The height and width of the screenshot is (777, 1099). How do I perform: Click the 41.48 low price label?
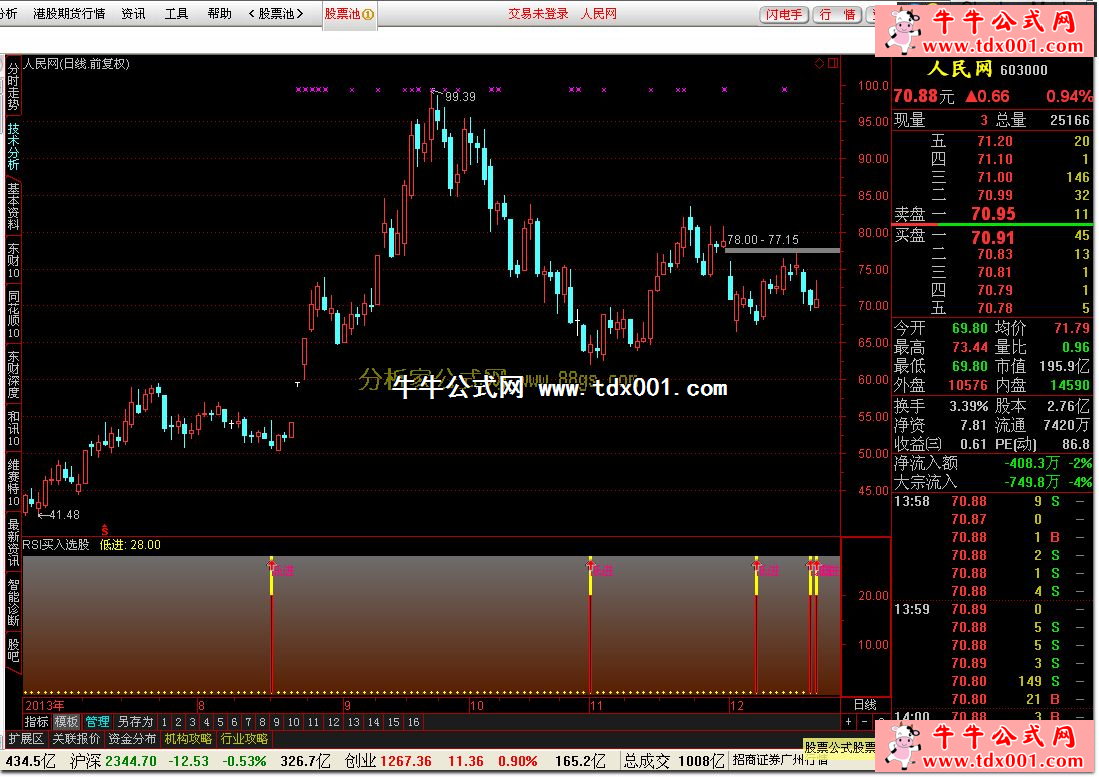[x=64, y=515]
